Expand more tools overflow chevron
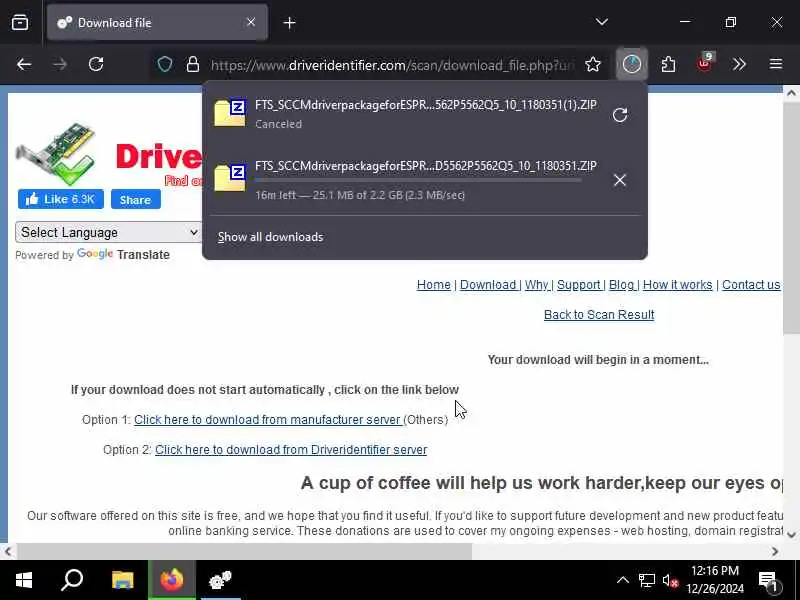The height and width of the screenshot is (600, 800). [x=739, y=64]
